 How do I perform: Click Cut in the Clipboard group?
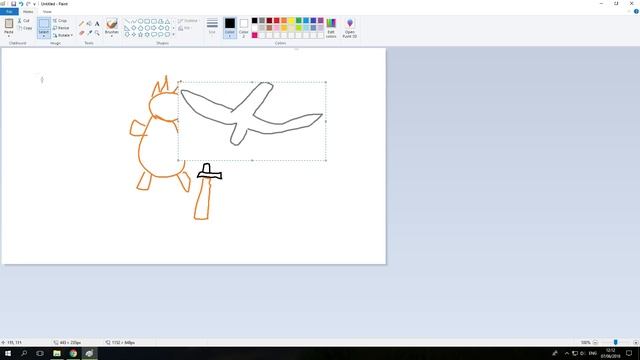tap(23, 20)
